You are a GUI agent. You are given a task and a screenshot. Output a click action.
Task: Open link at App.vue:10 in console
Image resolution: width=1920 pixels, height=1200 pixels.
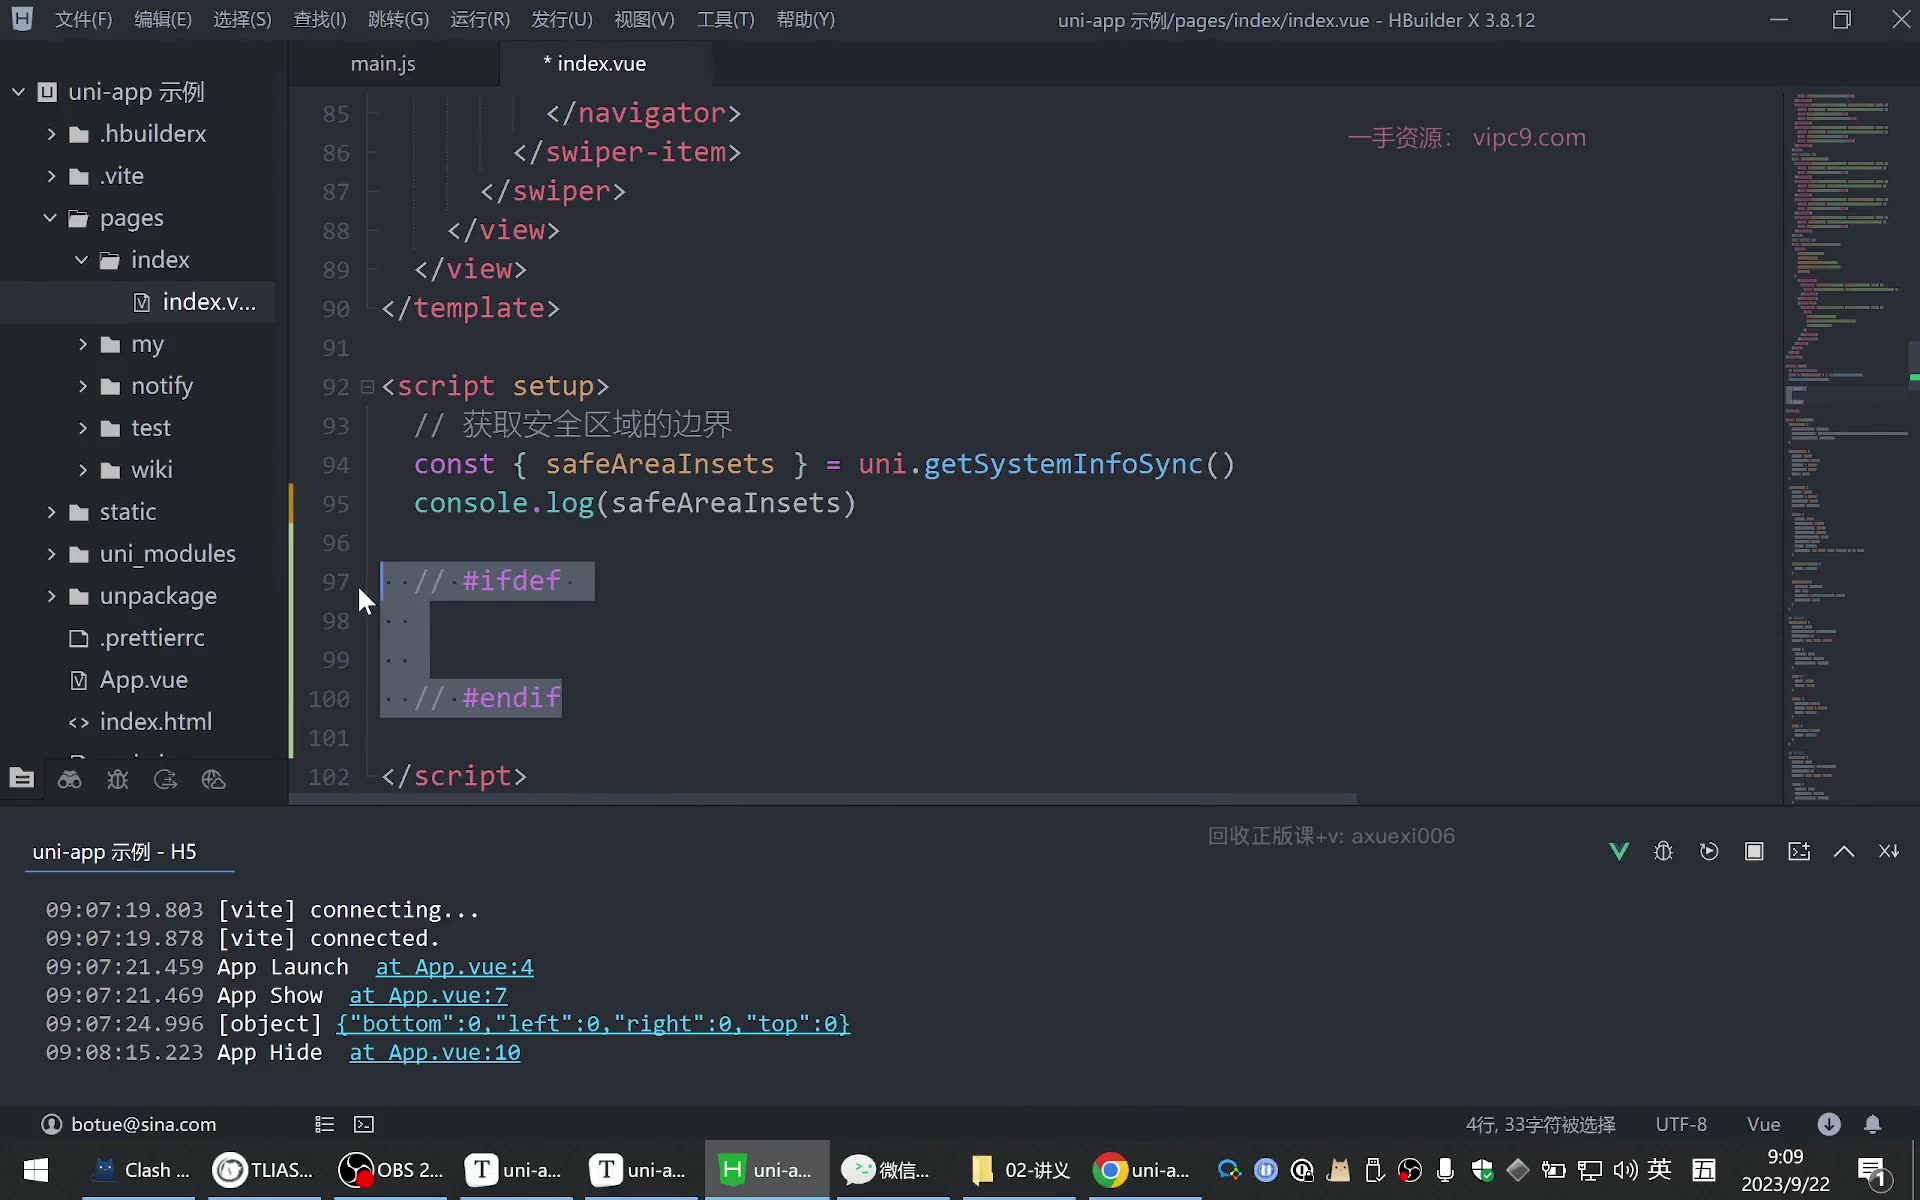(435, 1052)
